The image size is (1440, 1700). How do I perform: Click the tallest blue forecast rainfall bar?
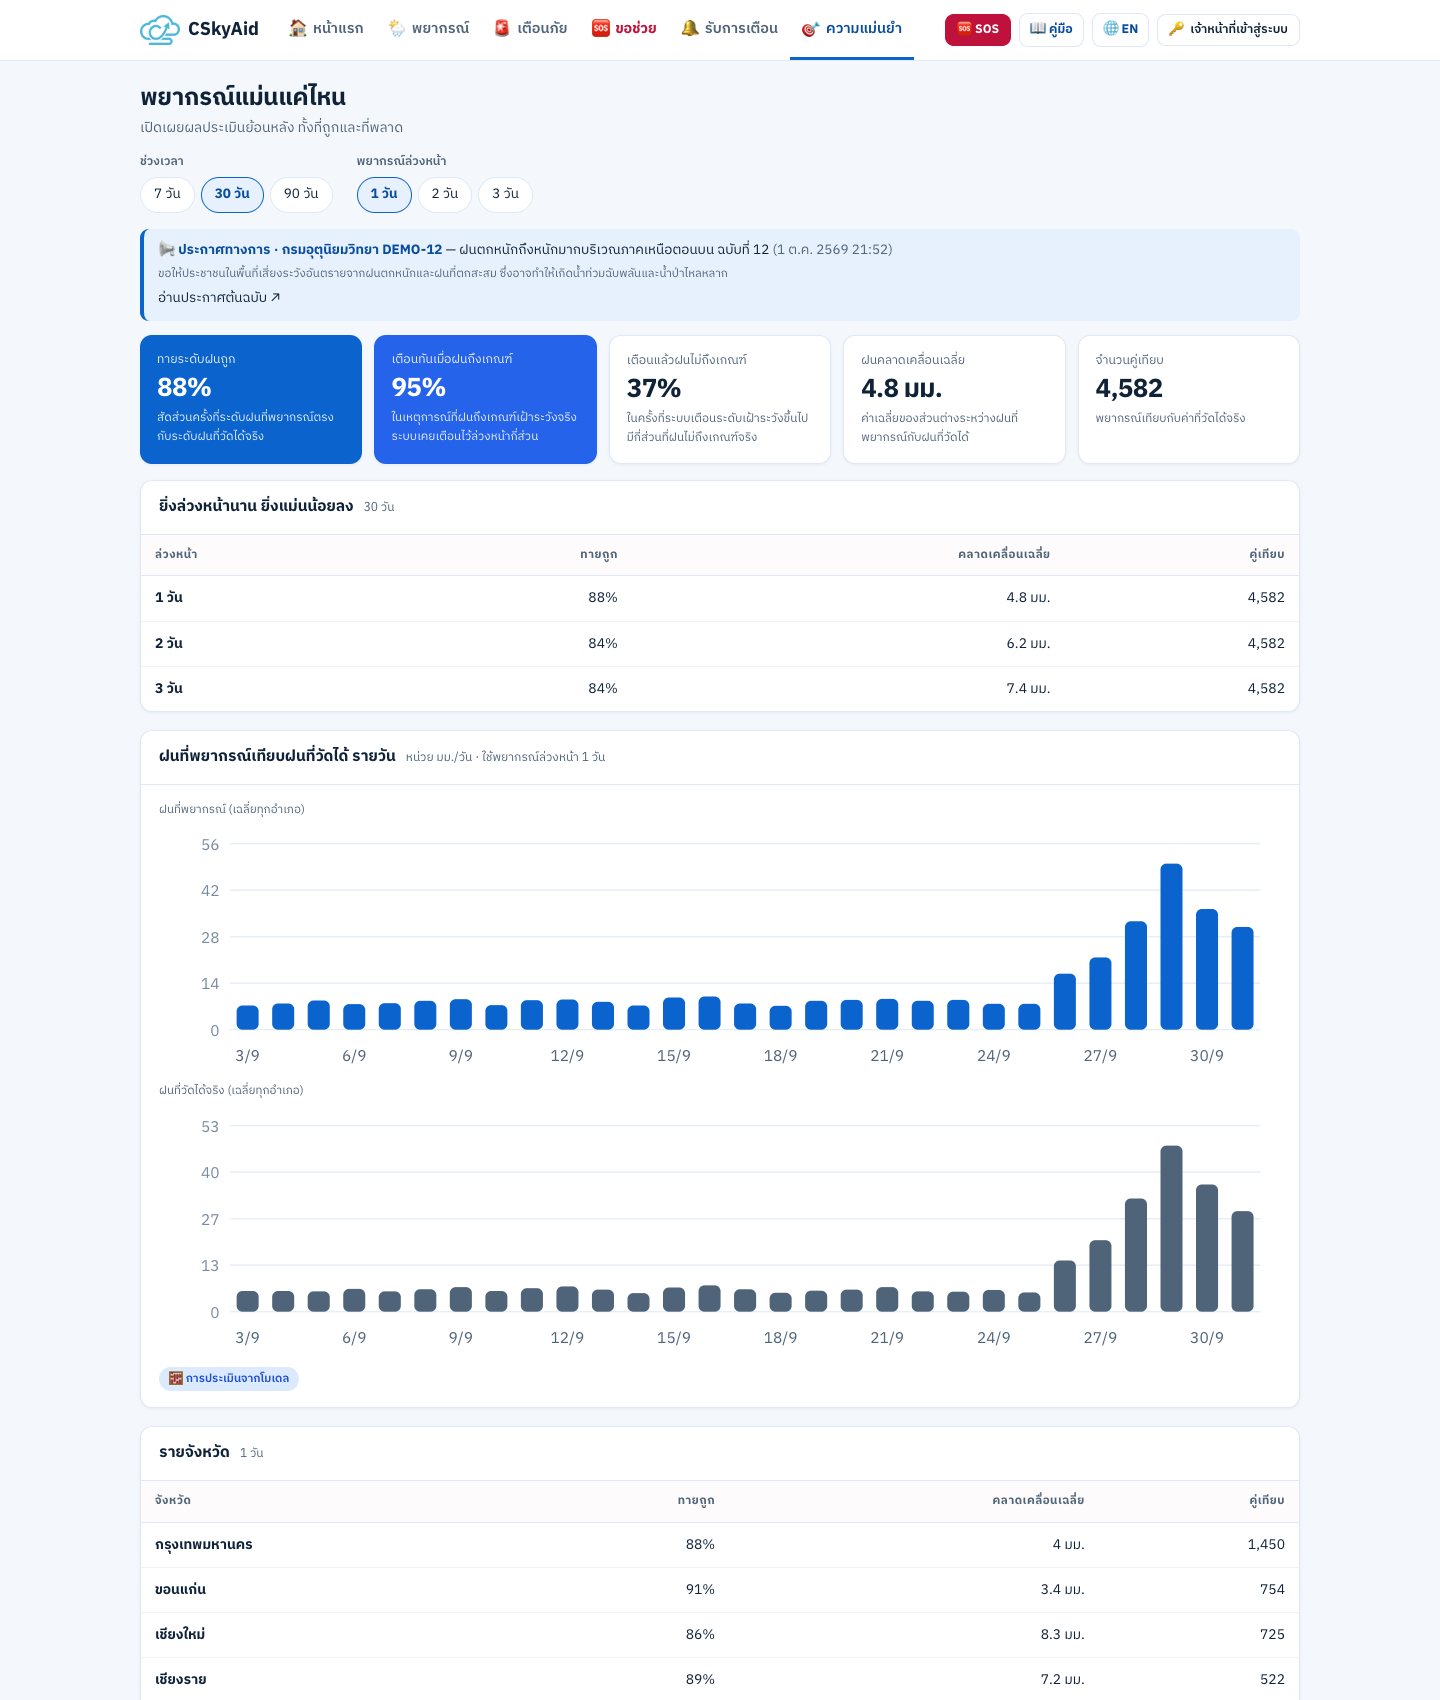pyautogui.click(x=1171, y=946)
